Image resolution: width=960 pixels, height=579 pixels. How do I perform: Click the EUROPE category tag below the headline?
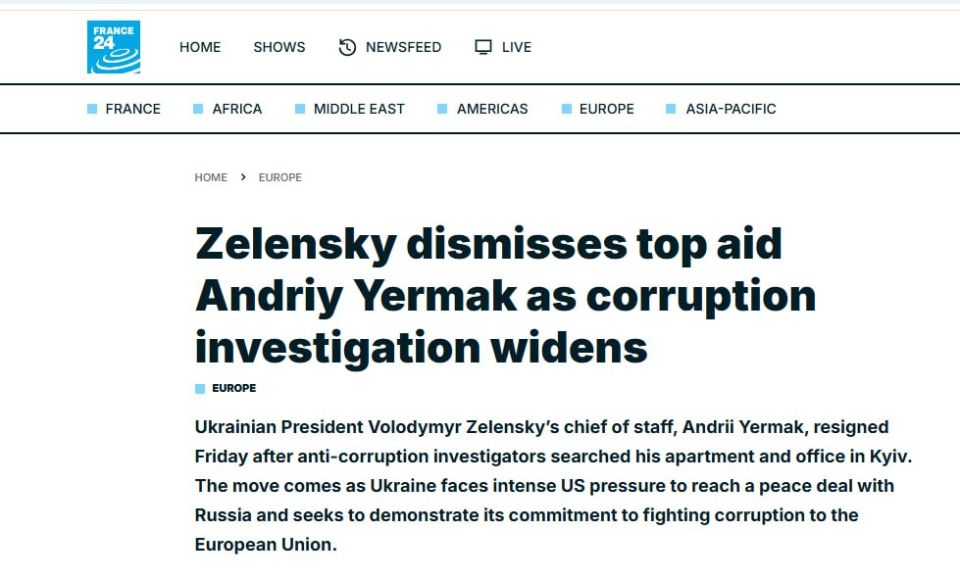233,388
